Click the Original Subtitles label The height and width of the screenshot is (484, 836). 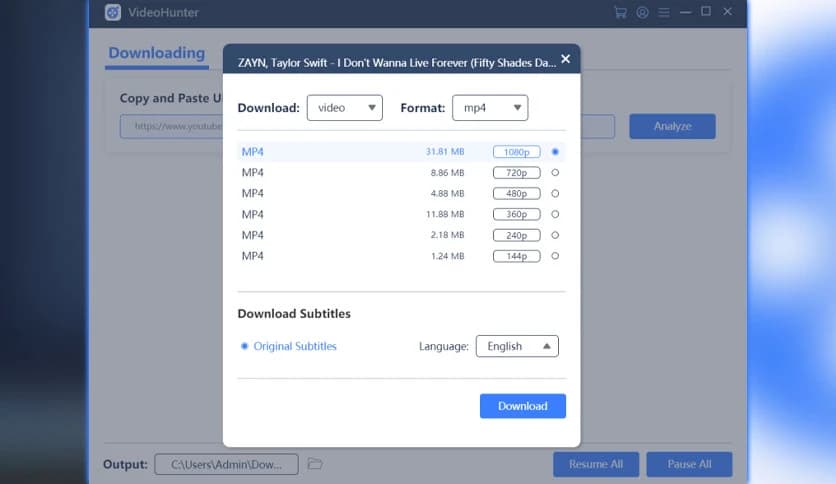[x=295, y=346]
